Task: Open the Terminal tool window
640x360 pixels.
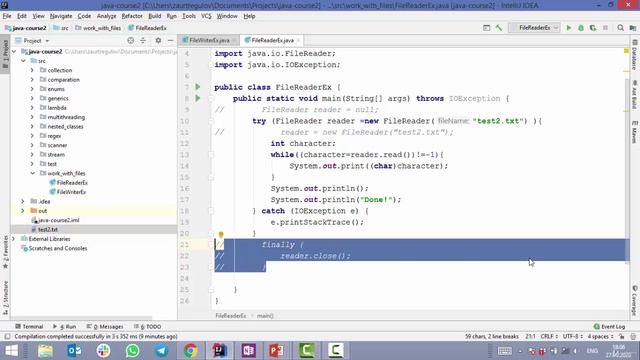Action: 29,327
